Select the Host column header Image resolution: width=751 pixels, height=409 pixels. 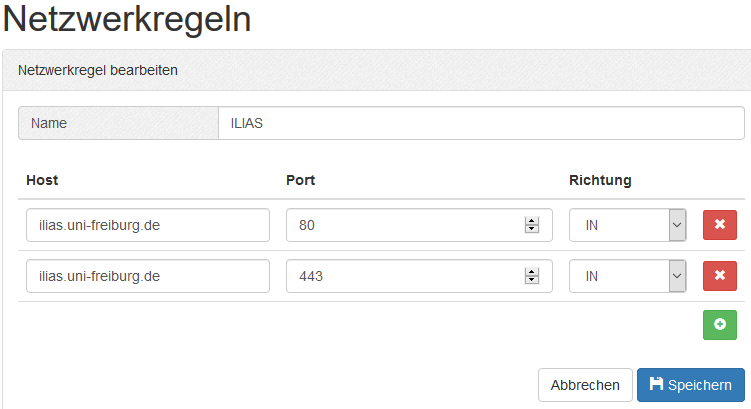click(x=42, y=181)
